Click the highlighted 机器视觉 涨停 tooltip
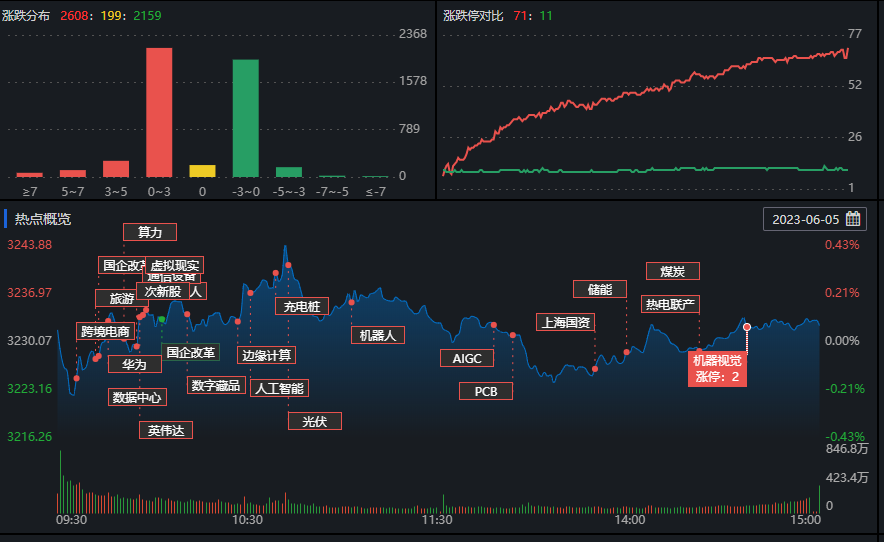 point(718,369)
